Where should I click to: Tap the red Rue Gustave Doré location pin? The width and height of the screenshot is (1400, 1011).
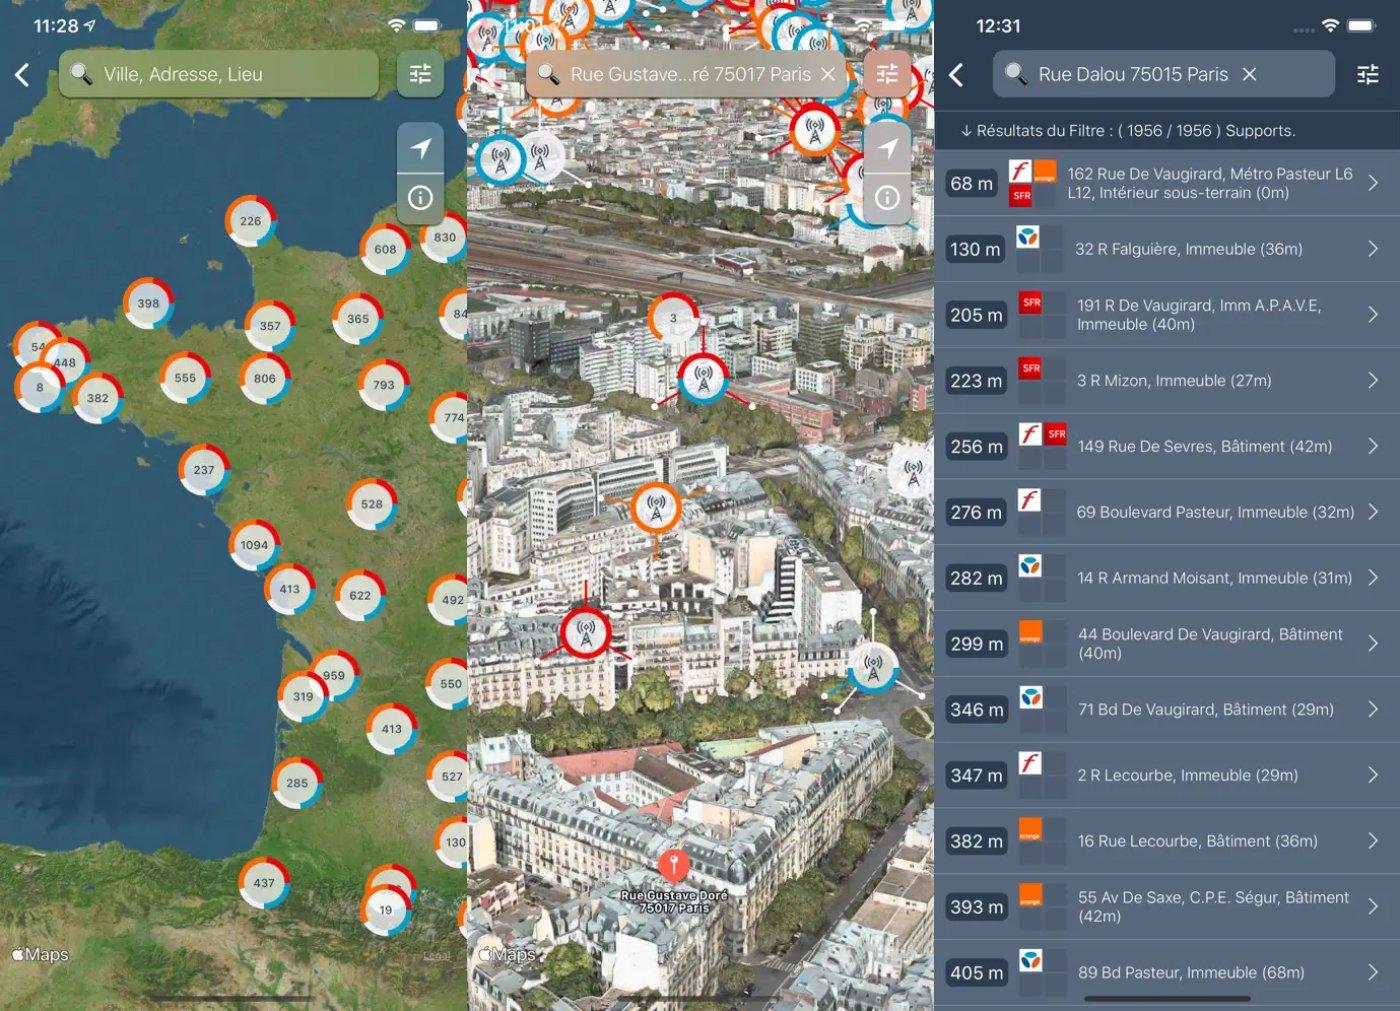(x=674, y=866)
